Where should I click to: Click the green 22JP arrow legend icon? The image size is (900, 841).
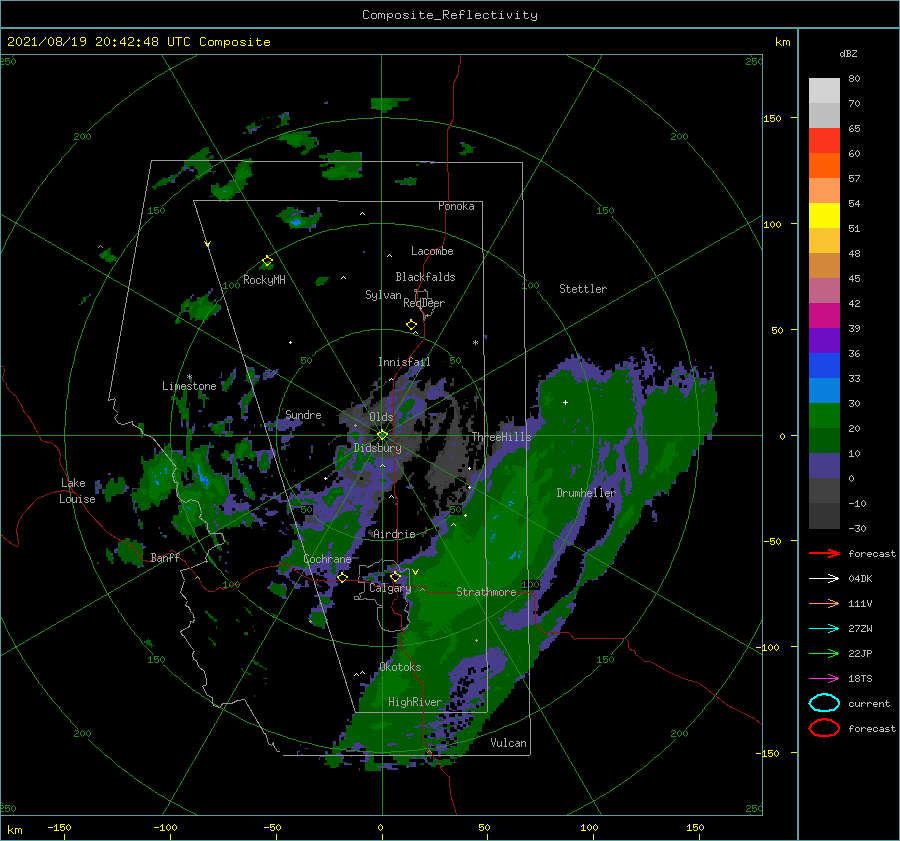(x=824, y=653)
